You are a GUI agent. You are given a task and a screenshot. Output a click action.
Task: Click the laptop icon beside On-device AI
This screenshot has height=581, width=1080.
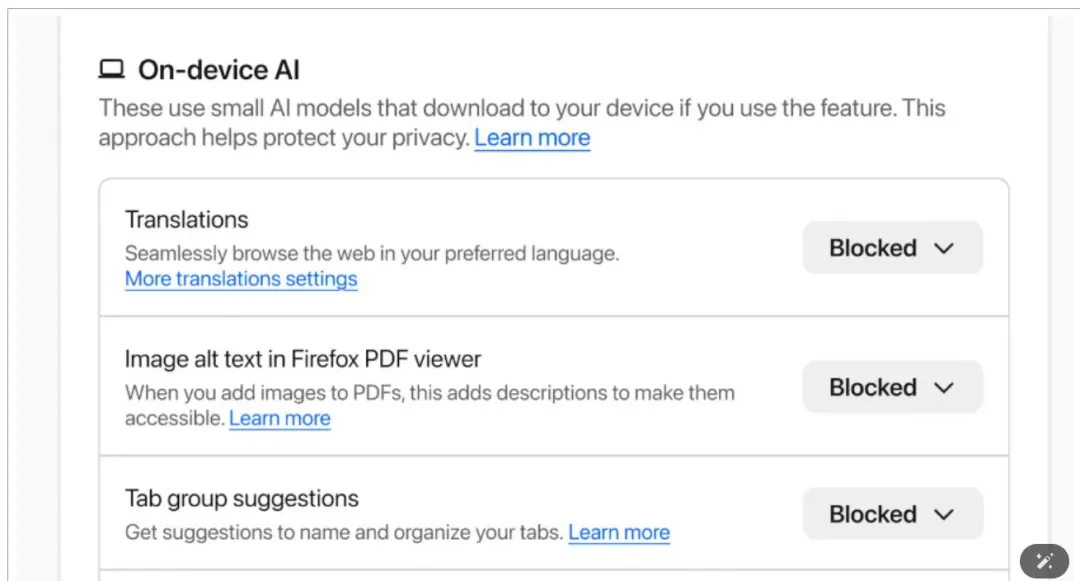(111, 70)
